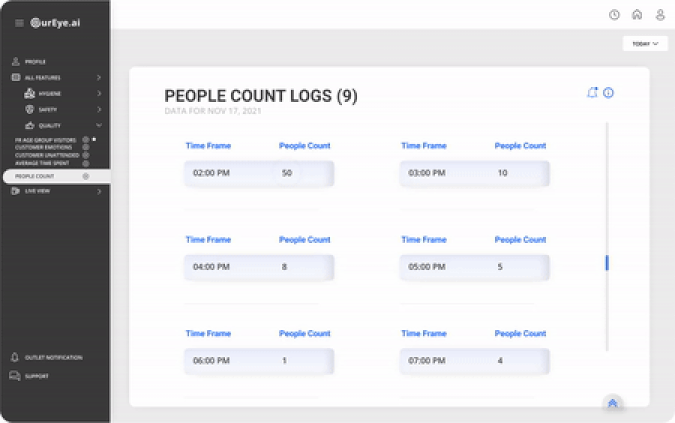Go to home via the house icon
This screenshot has height=423, width=675.
point(637,15)
